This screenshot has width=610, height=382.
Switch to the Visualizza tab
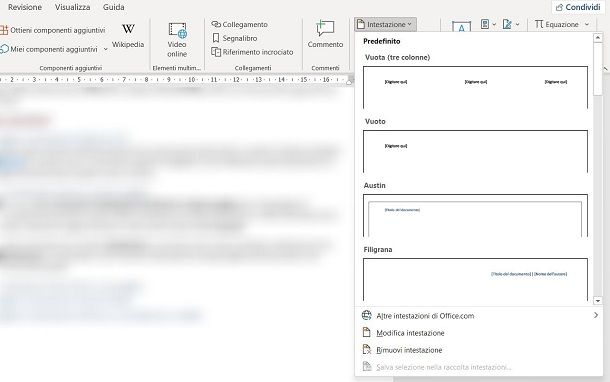72,7
